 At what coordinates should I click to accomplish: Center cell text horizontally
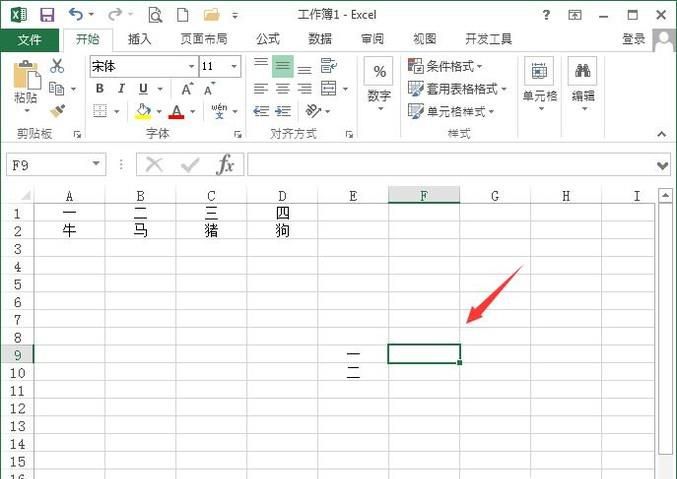[283, 89]
